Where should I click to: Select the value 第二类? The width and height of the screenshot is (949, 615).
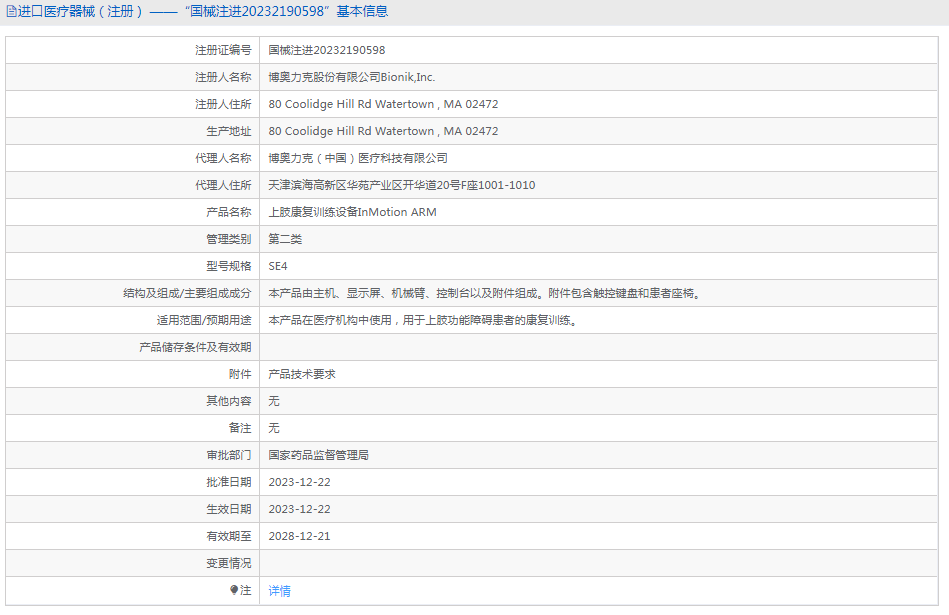(x=285, y=239)
